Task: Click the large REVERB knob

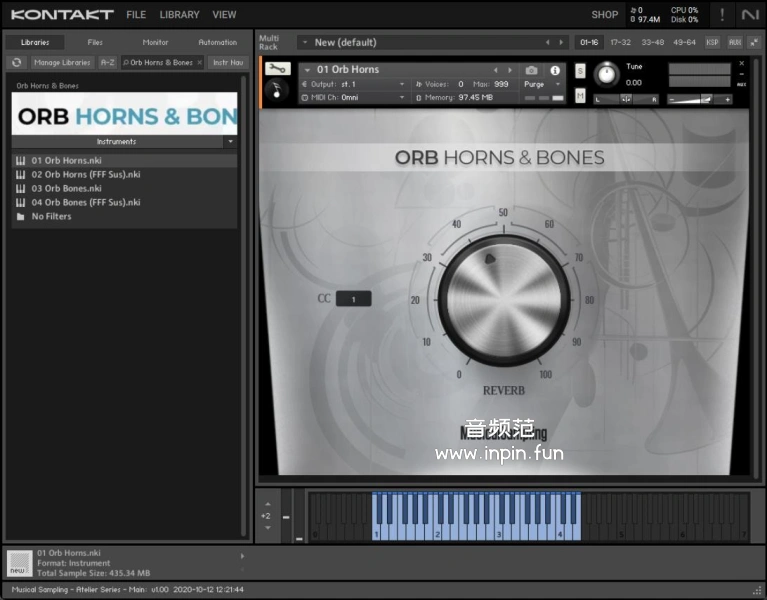Action: coord(503,299)
